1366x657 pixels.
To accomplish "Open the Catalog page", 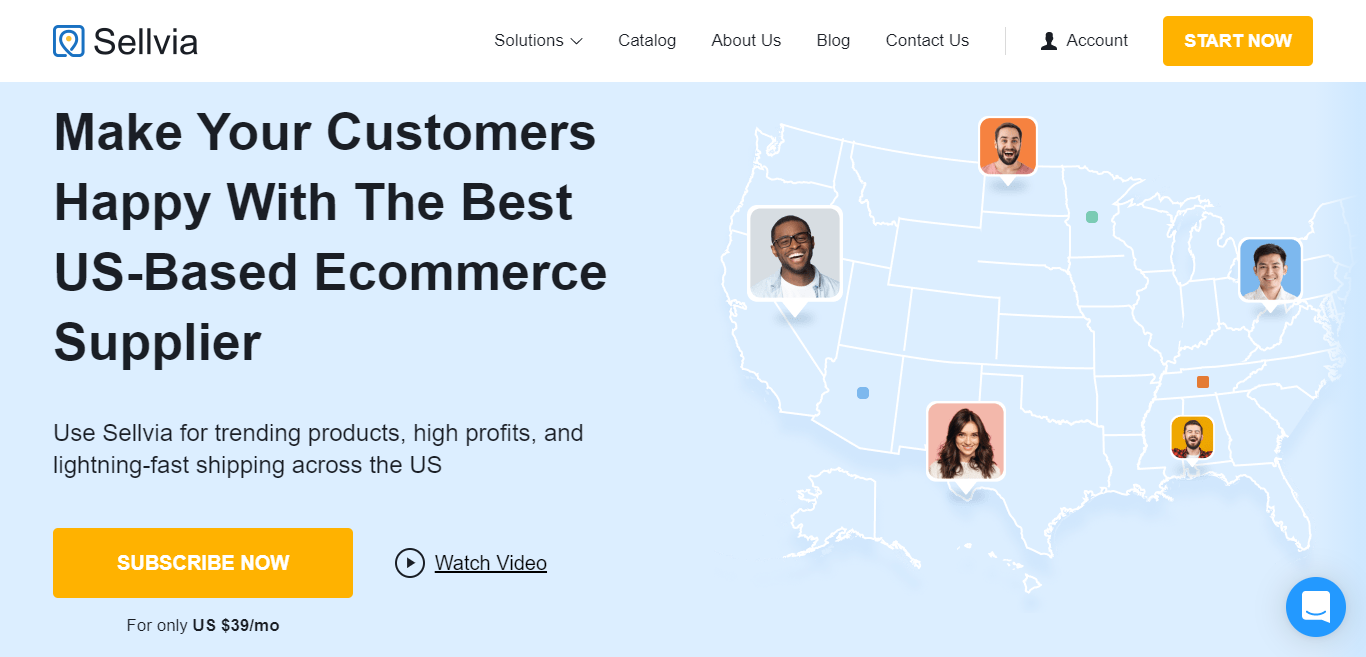I will pos(647,41).
